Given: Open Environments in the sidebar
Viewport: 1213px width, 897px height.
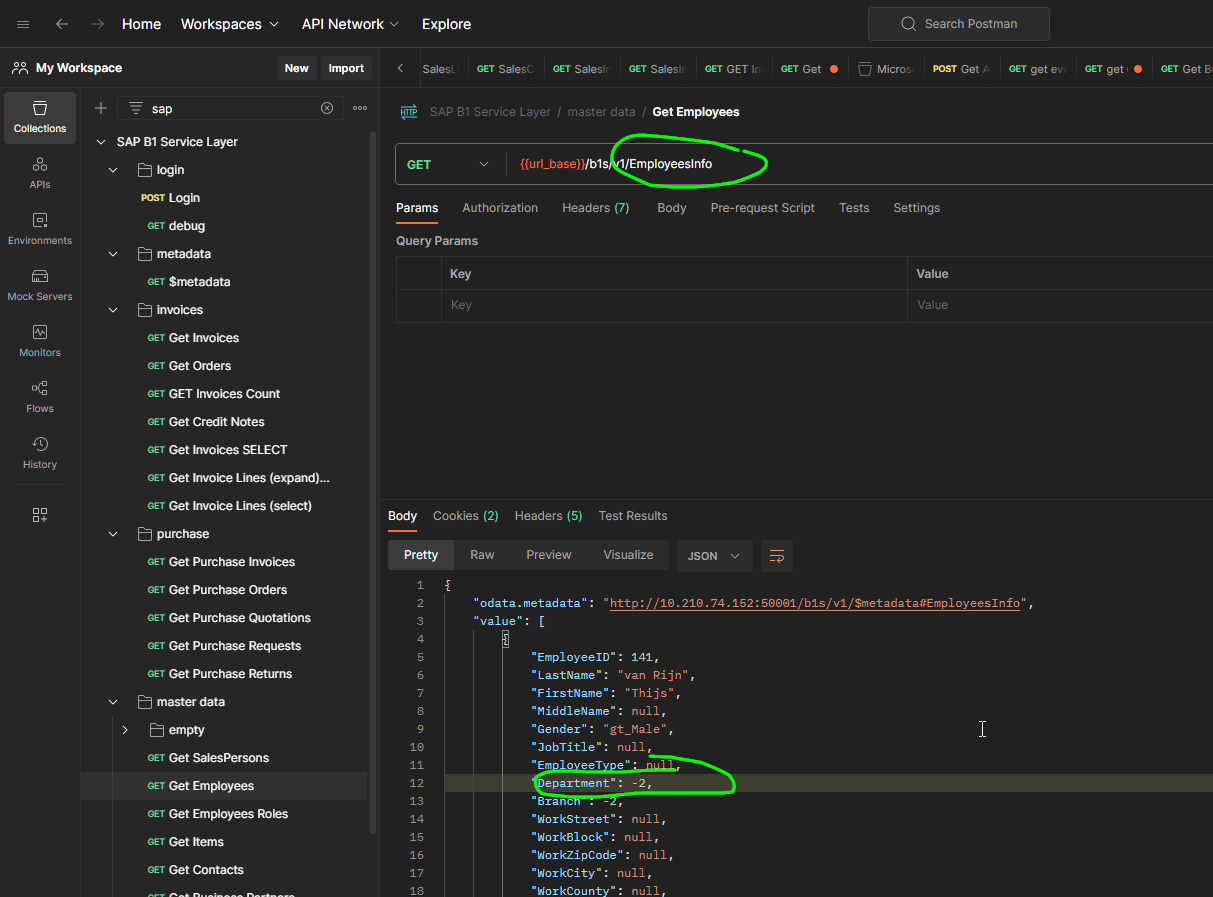Looking at the screenshot, I should click(40, 229).
